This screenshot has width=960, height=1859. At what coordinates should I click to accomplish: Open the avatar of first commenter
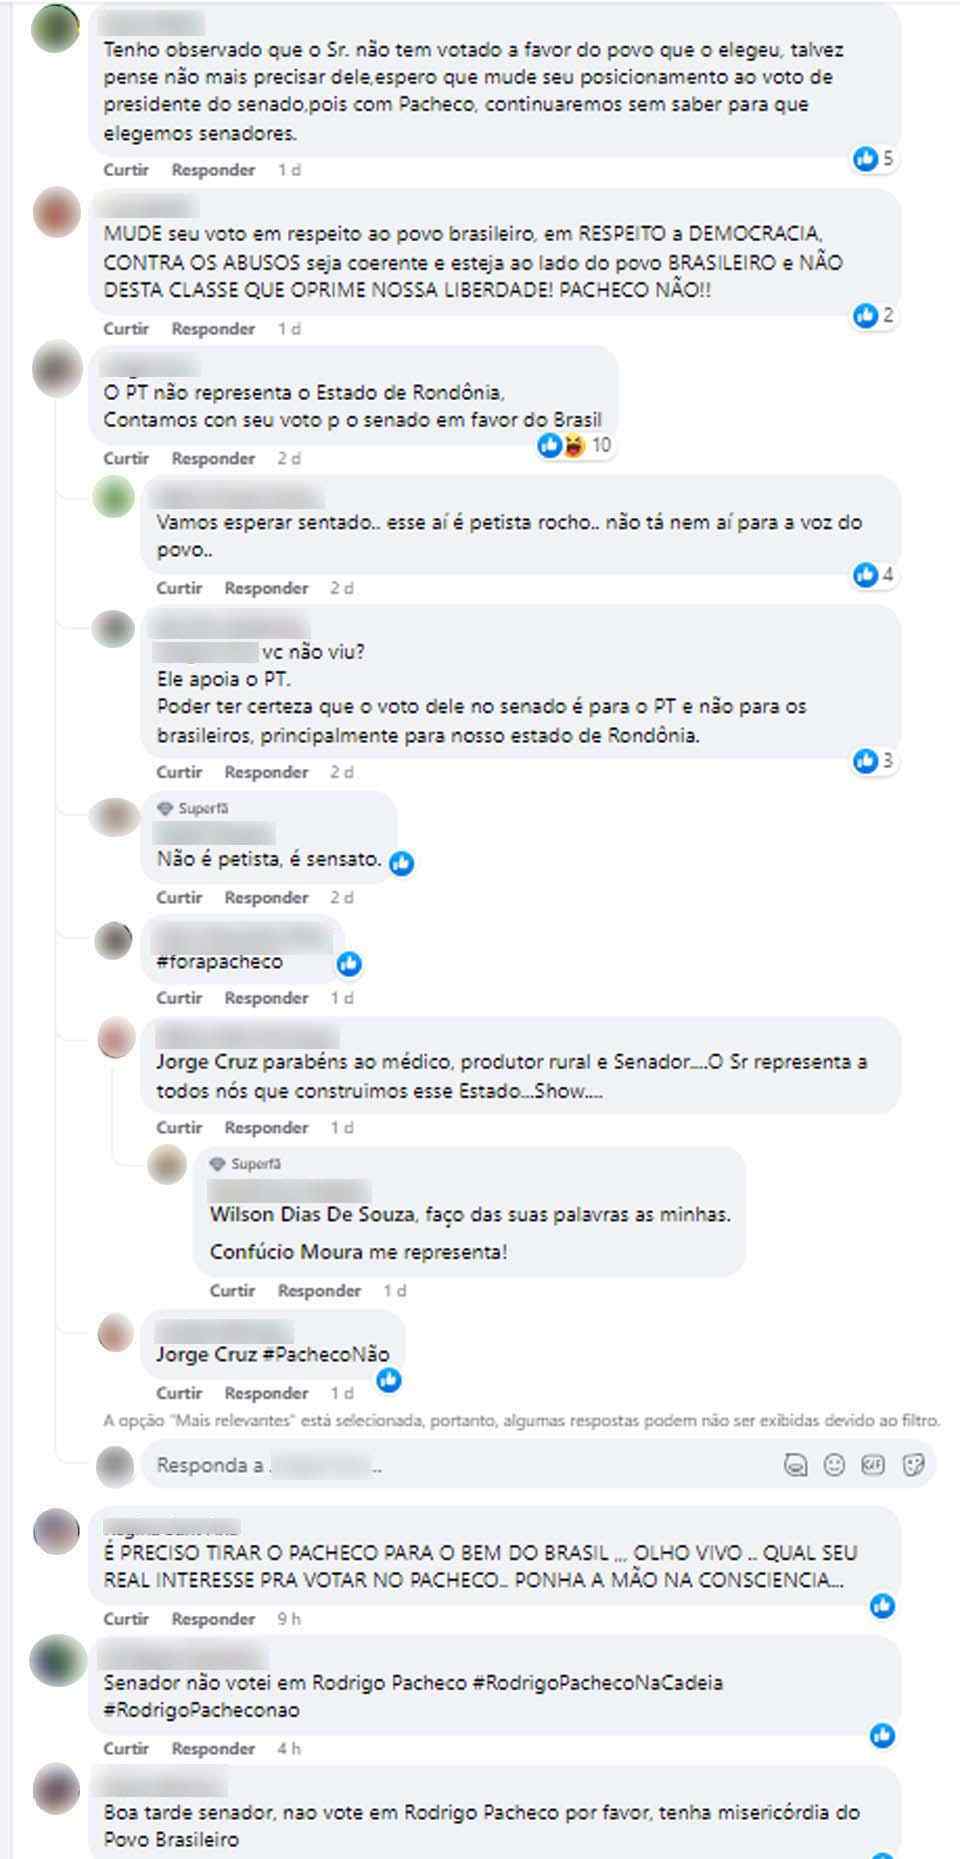56,28
